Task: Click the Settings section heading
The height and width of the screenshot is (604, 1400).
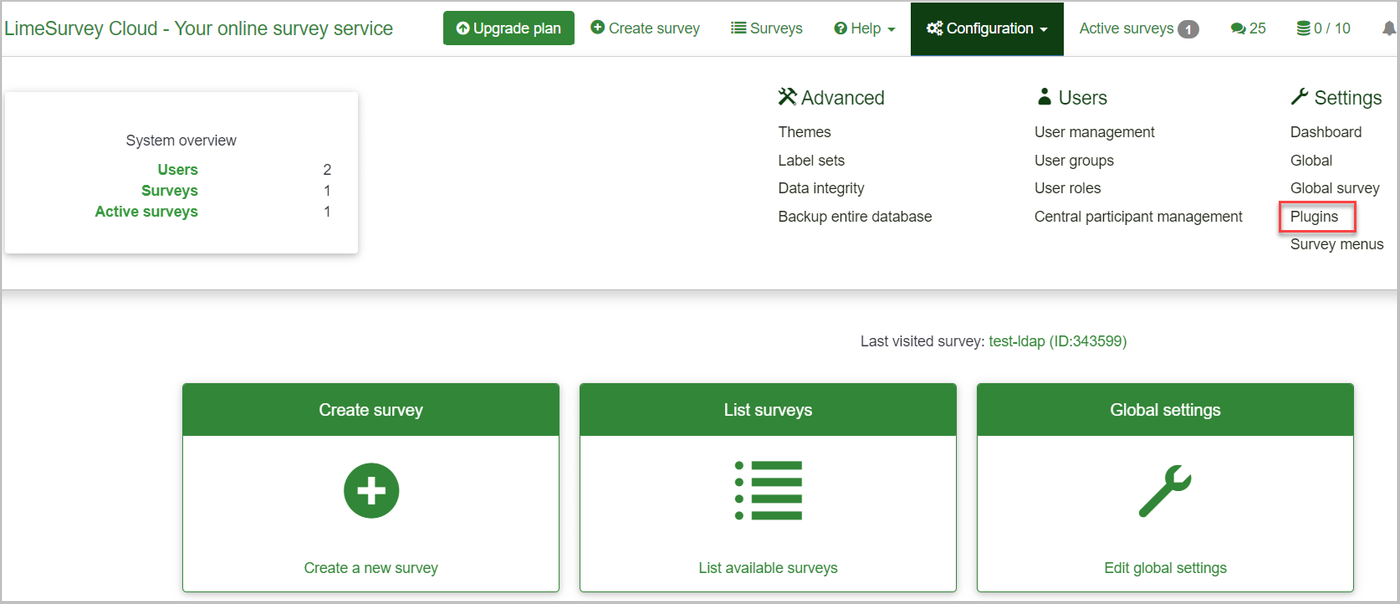Action: [1336, 97]
